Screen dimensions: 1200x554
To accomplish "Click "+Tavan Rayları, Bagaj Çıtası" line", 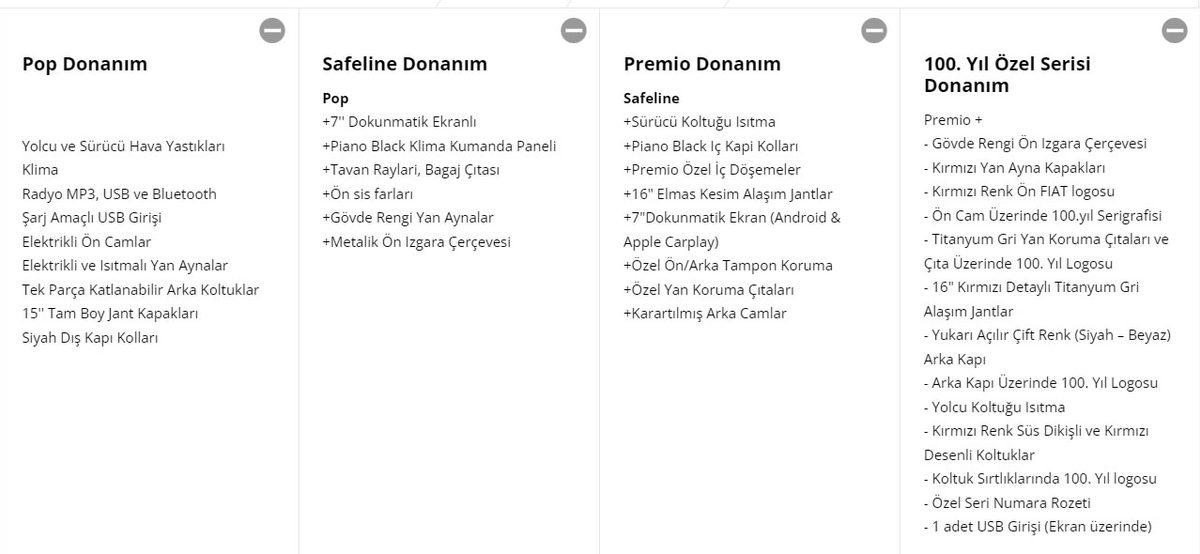I will point(411,170).
